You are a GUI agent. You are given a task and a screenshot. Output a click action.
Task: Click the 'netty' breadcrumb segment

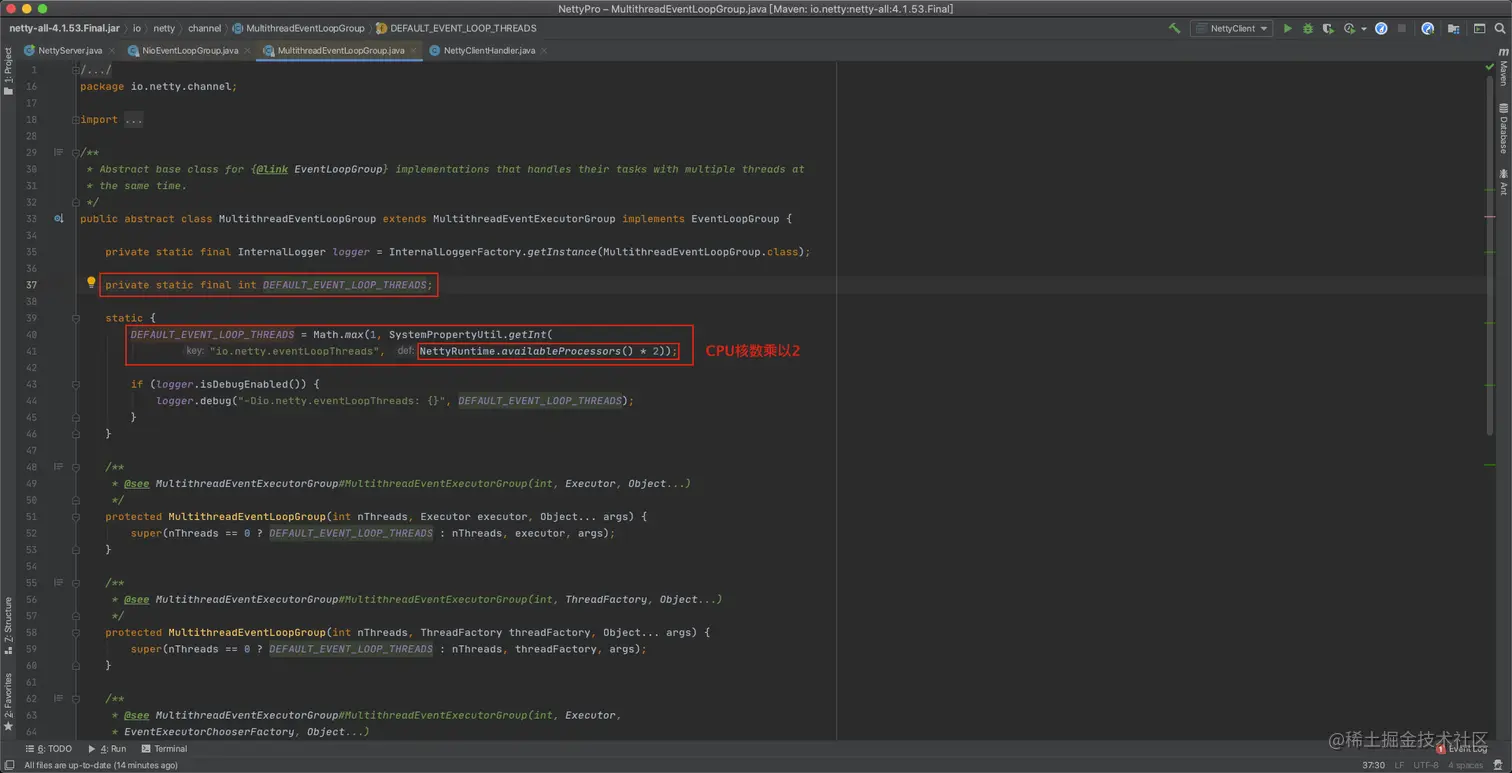coord(163,28)
